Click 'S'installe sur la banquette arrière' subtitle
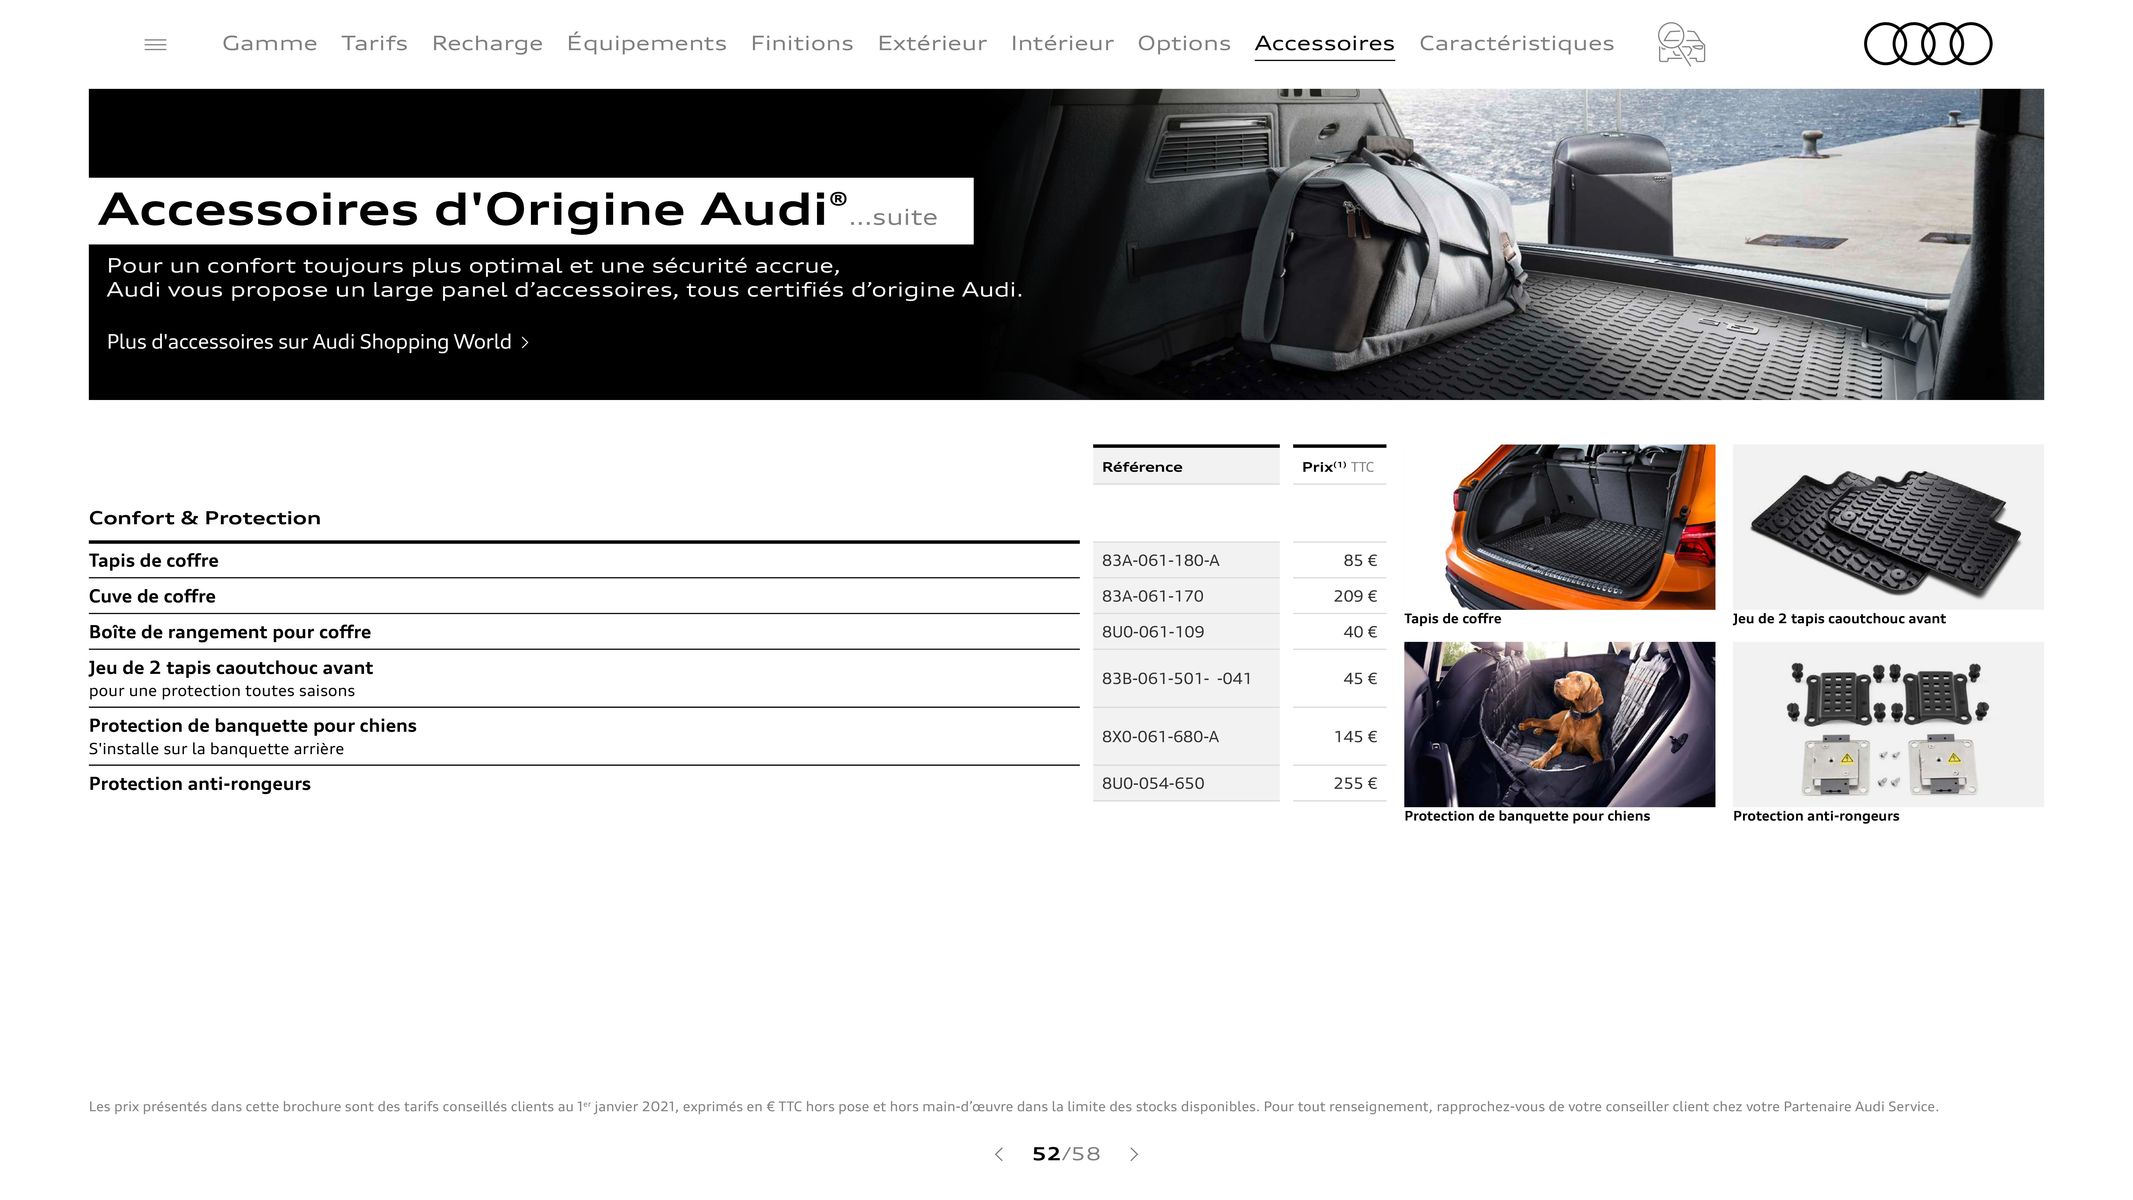The height and width of the screenshot is (1200, 2133). pos(216,749)
